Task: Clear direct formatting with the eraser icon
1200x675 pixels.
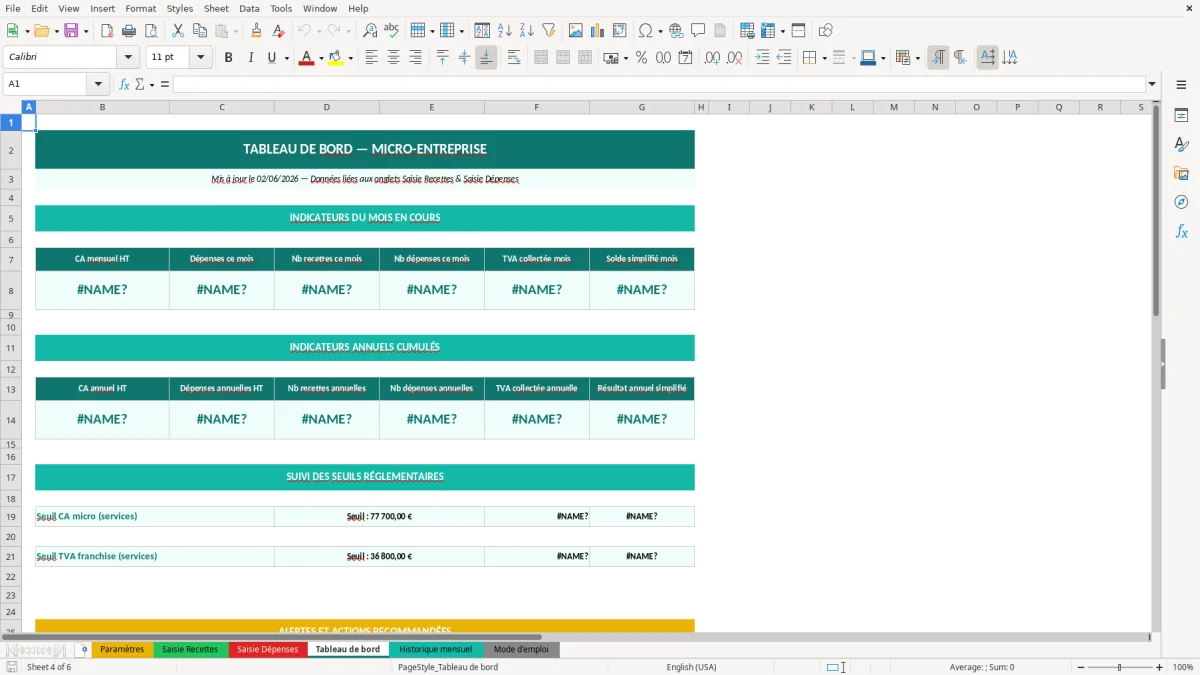Action: [279, 31]
